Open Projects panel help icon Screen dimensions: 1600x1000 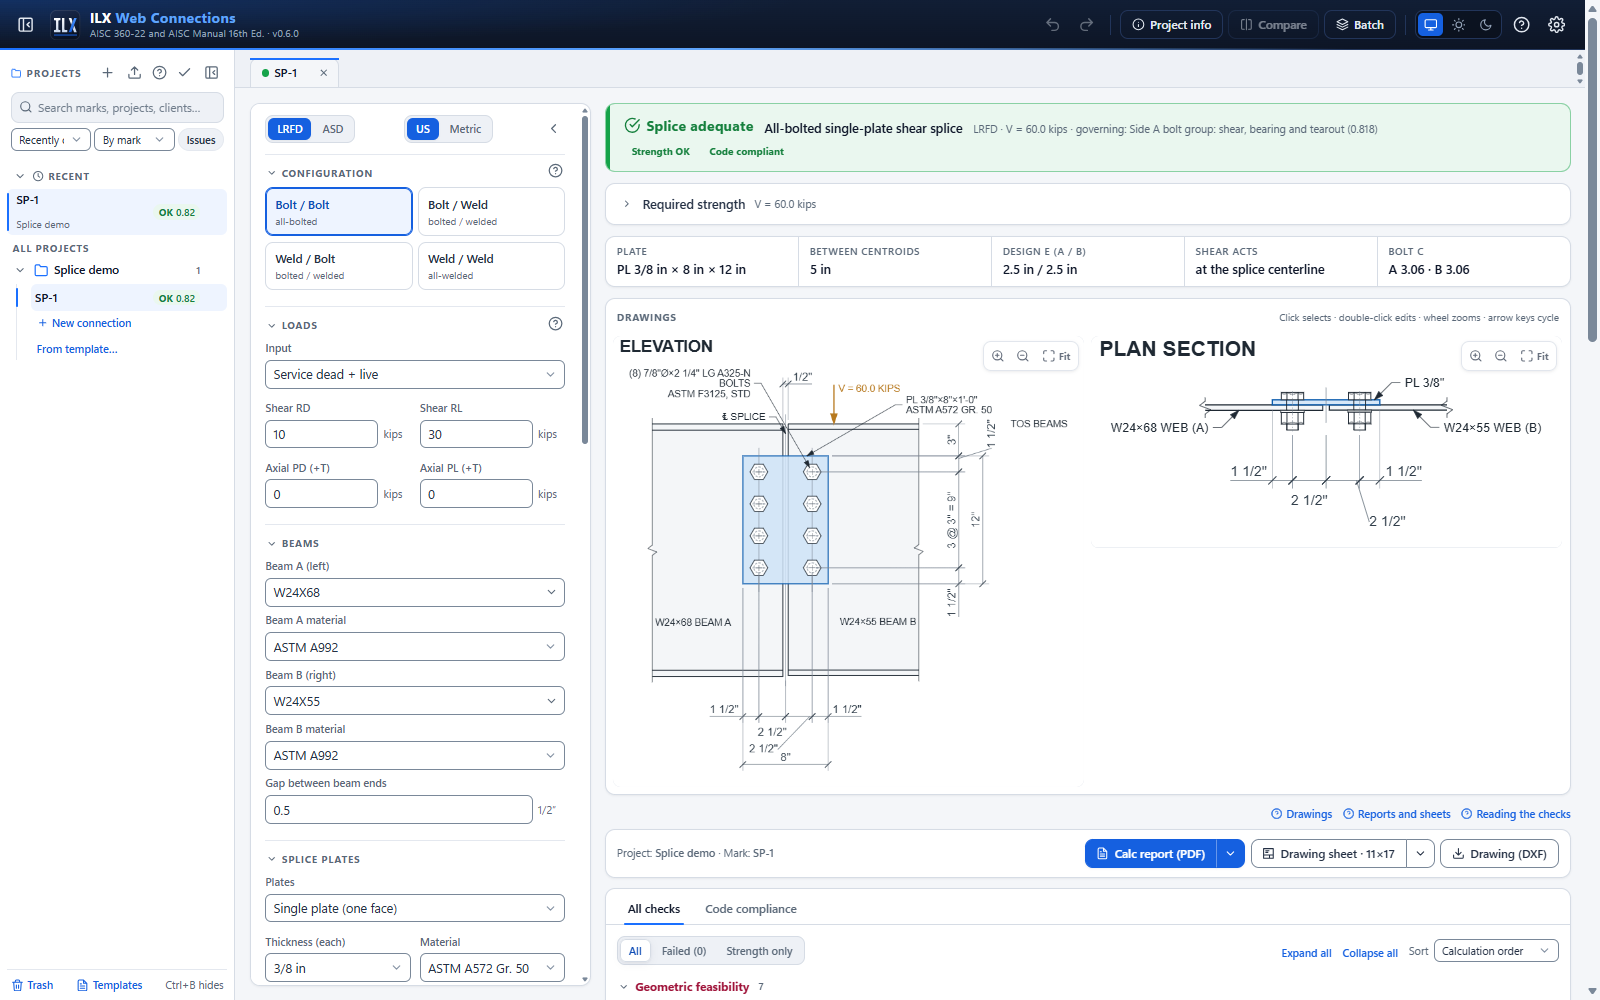coord(159,73)
